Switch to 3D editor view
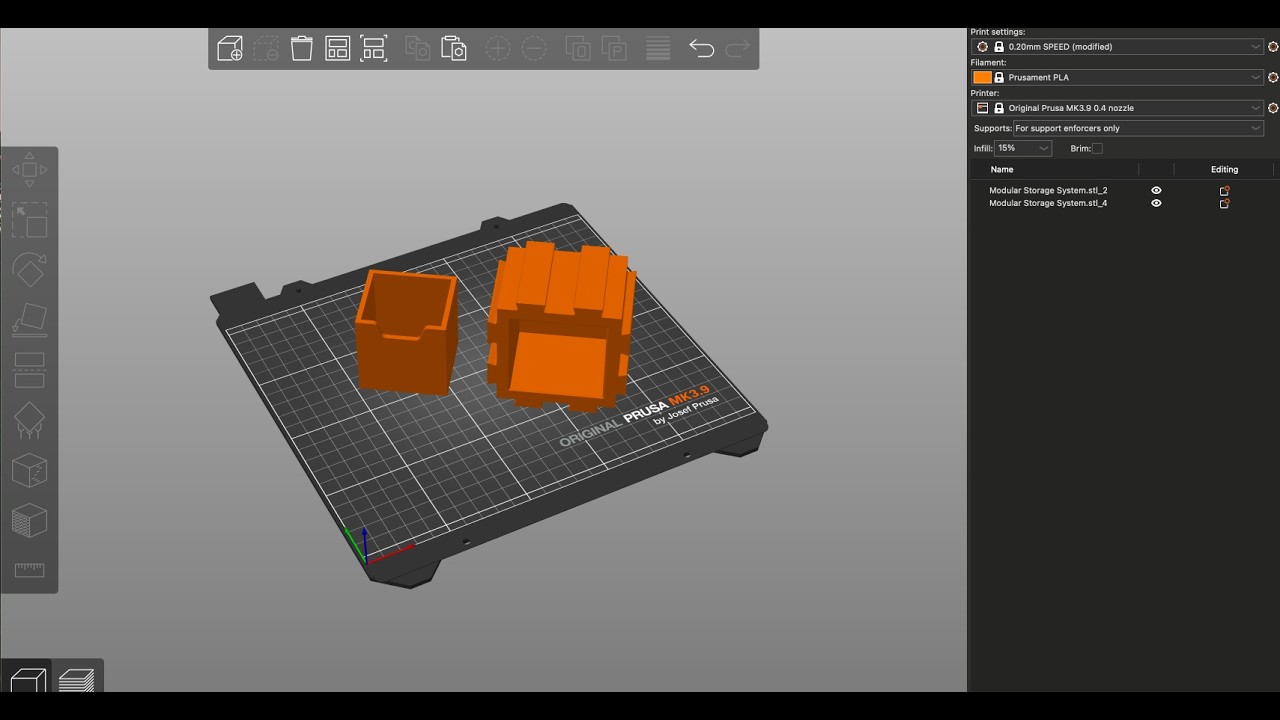Screen dimensions: 1280x720 (x=28, y=679)
